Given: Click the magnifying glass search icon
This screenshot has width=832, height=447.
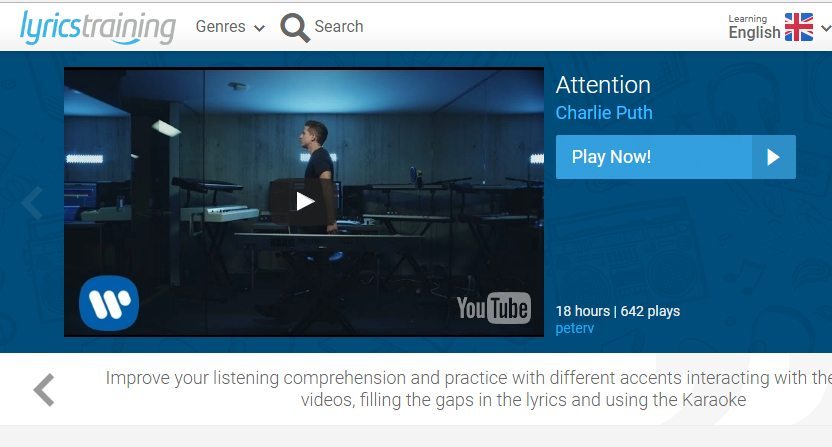Looking at the screenshot, I should [x=294, y=27].
